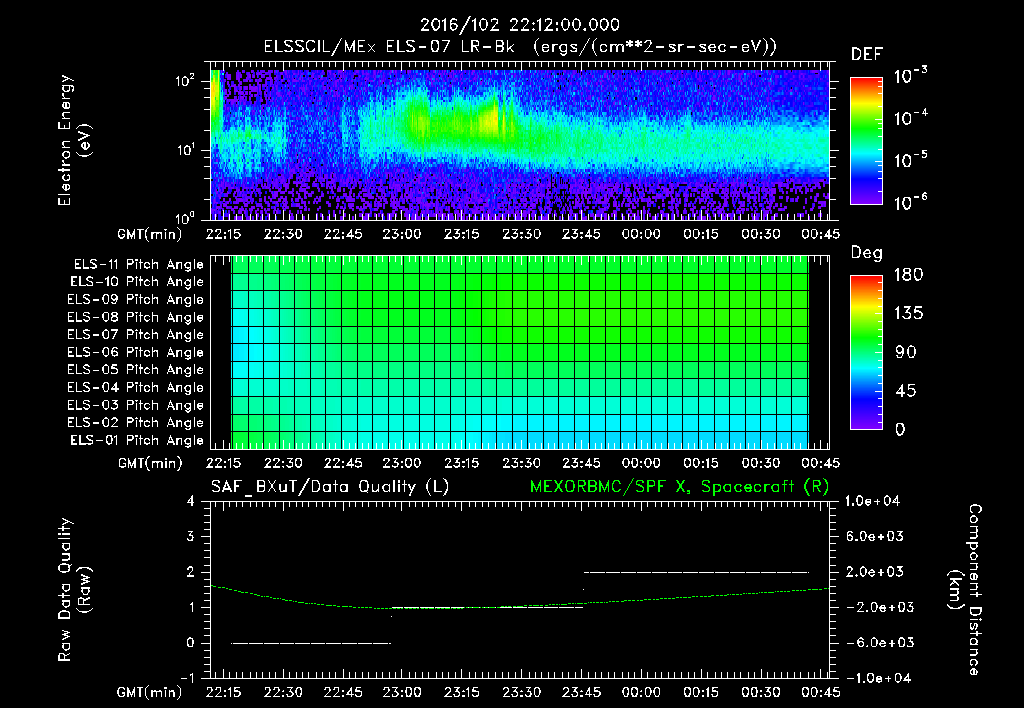Viewport: 1024px width, 708px height.
Task: Click the 23:45 tick on bottom plot axis
Action: pos(581,692)
